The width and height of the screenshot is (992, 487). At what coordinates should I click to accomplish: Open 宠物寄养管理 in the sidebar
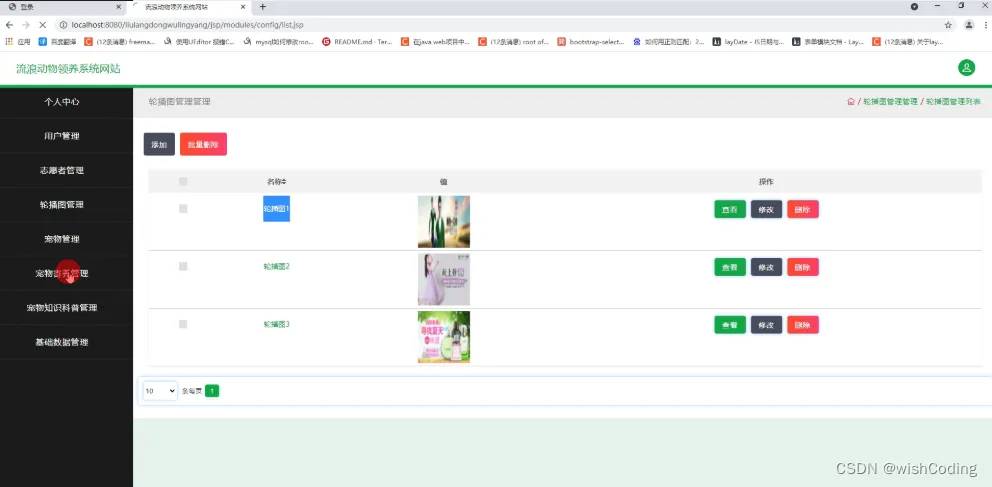[x=62, y=273]
